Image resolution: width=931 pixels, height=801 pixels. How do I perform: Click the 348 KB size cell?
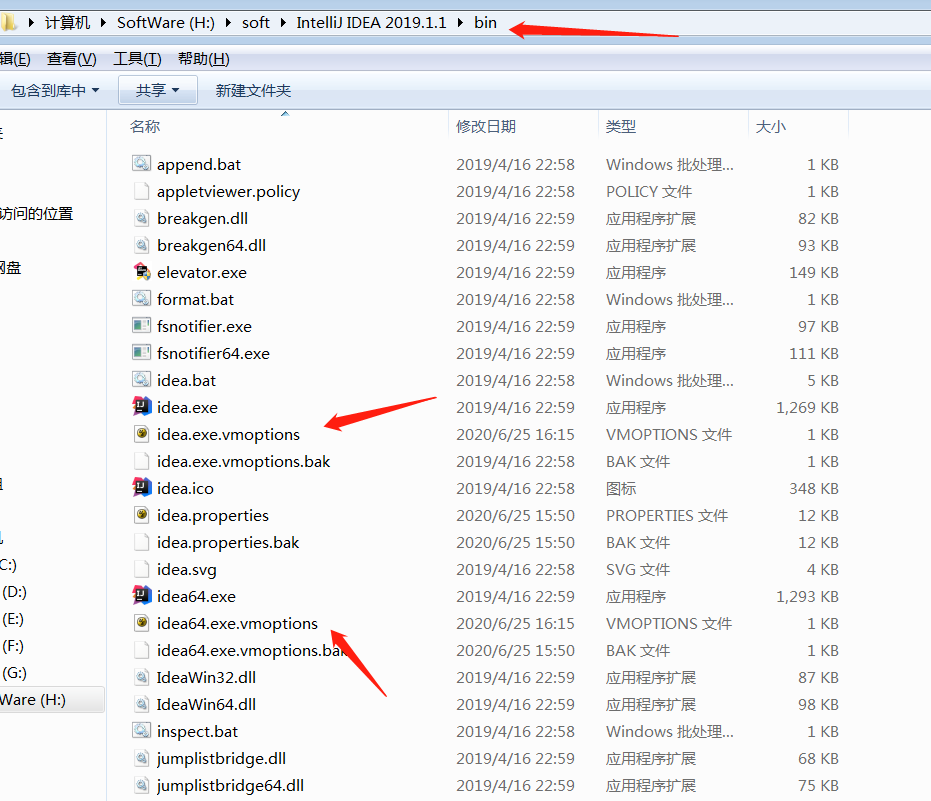click(x=813, y=489)
